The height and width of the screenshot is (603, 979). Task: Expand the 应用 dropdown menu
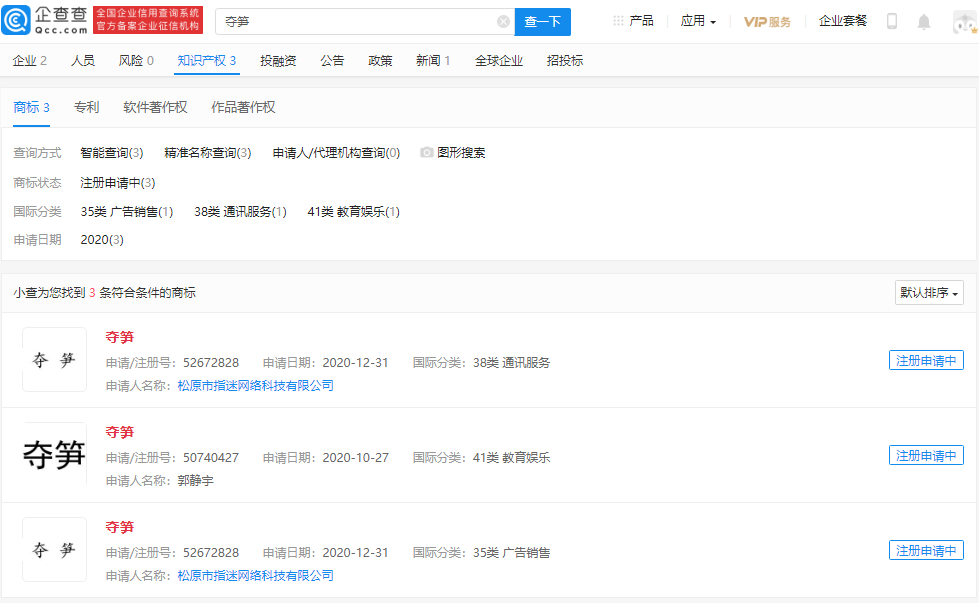point(698,21)
